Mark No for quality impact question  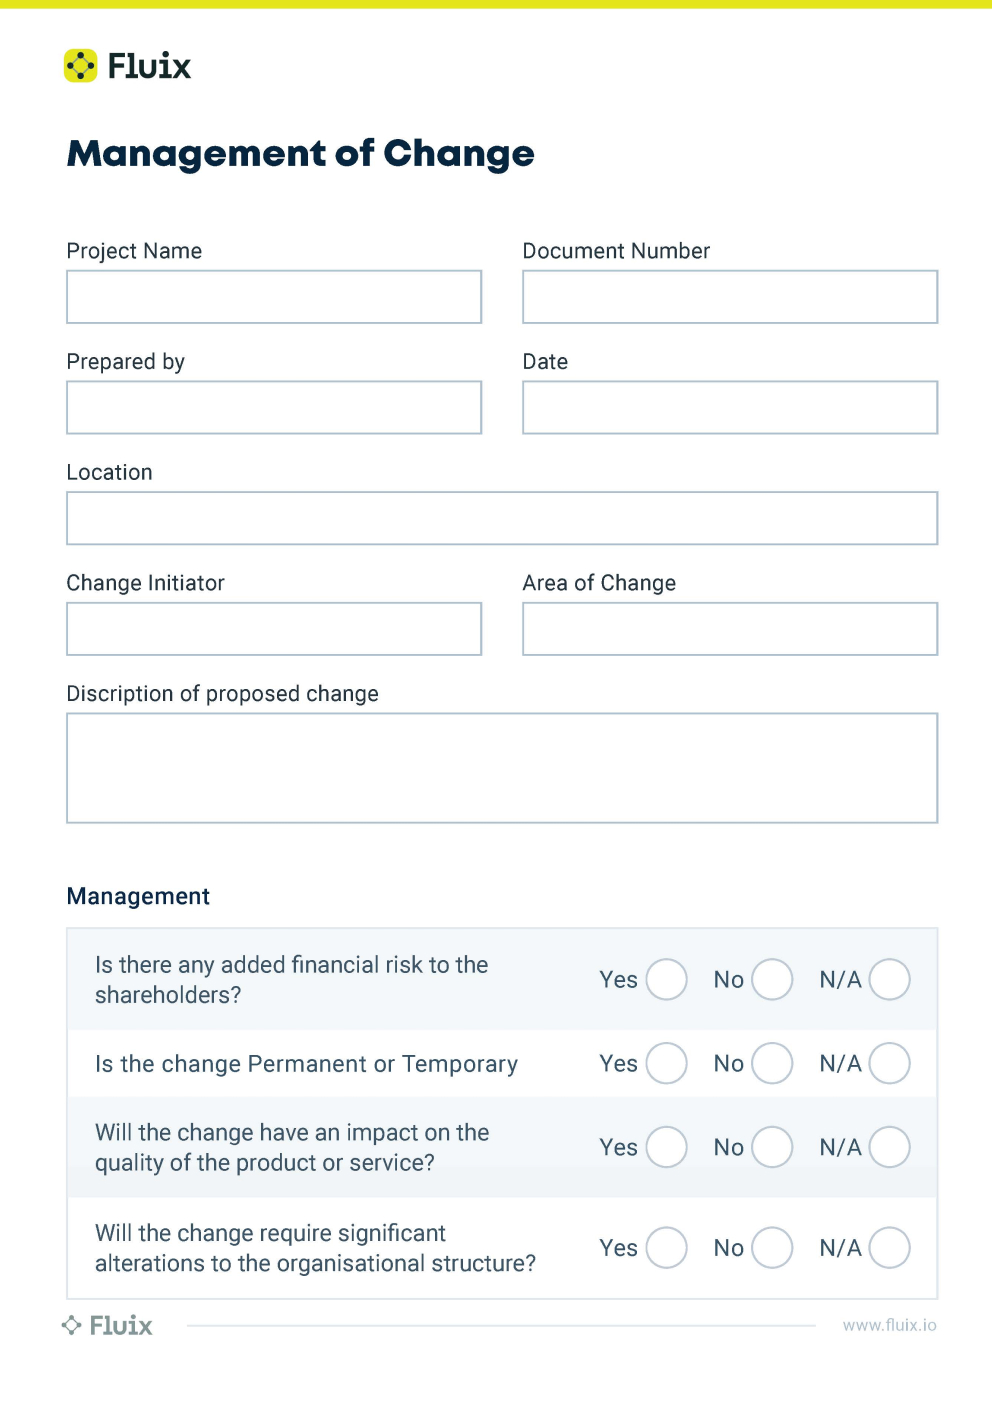[772, 1147]
